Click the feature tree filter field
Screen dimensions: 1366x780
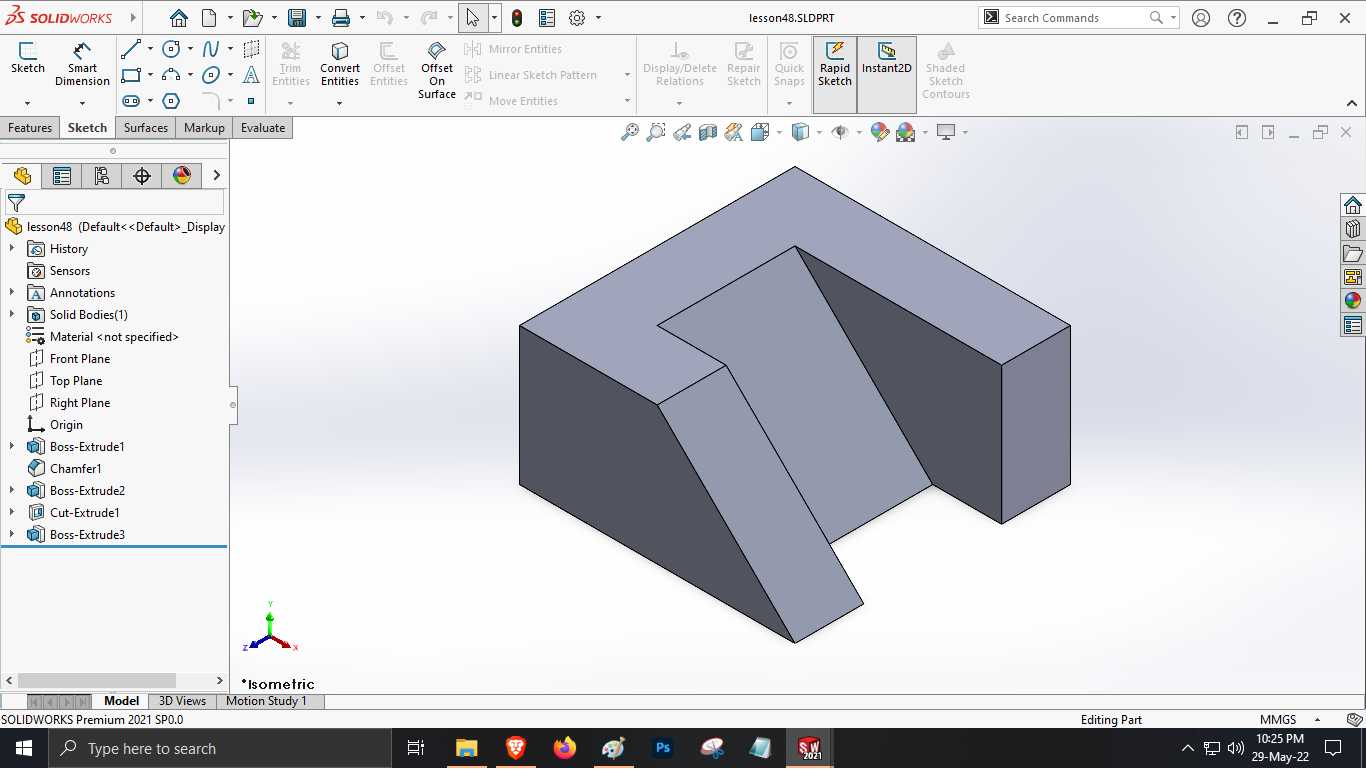(x=115, y=203)
